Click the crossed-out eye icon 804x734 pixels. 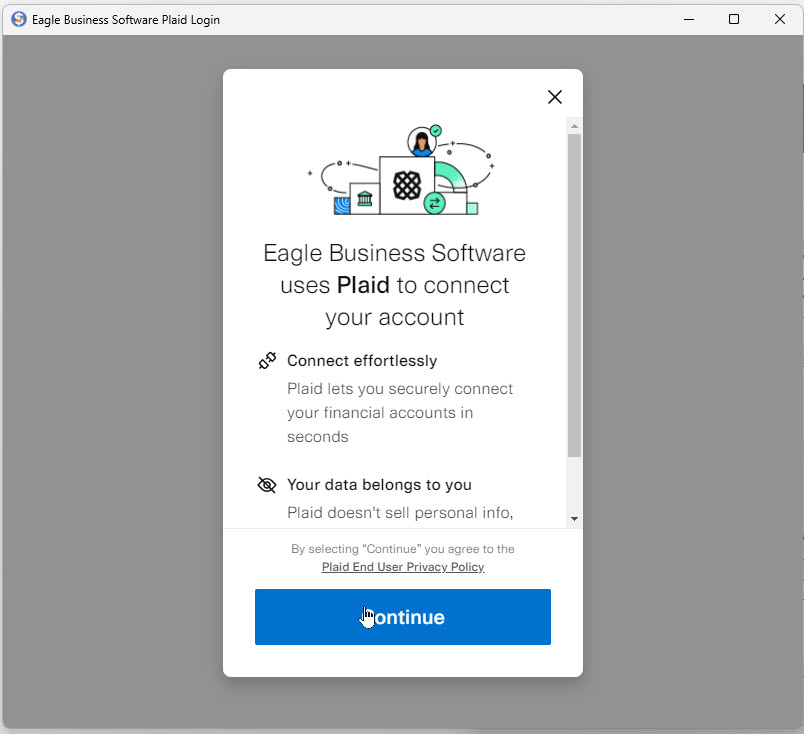coord(267,485)
